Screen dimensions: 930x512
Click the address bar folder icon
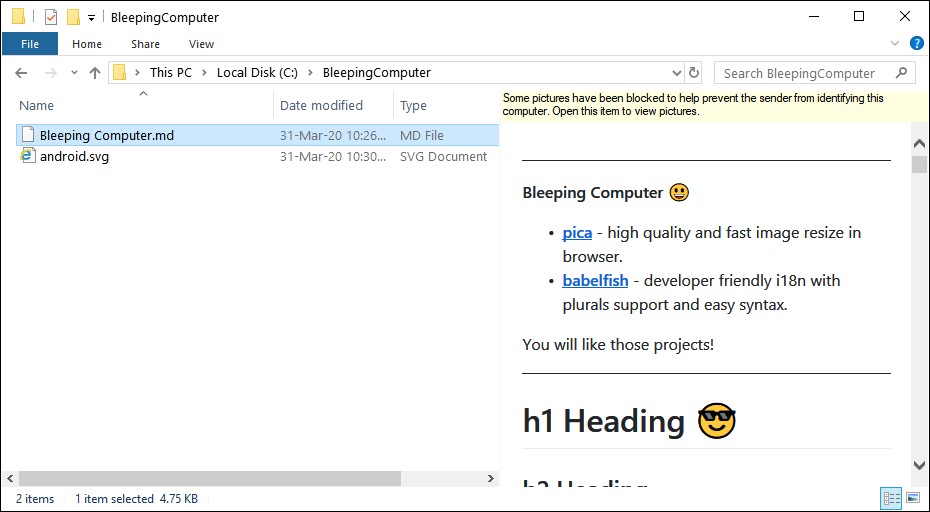point(120,72)
